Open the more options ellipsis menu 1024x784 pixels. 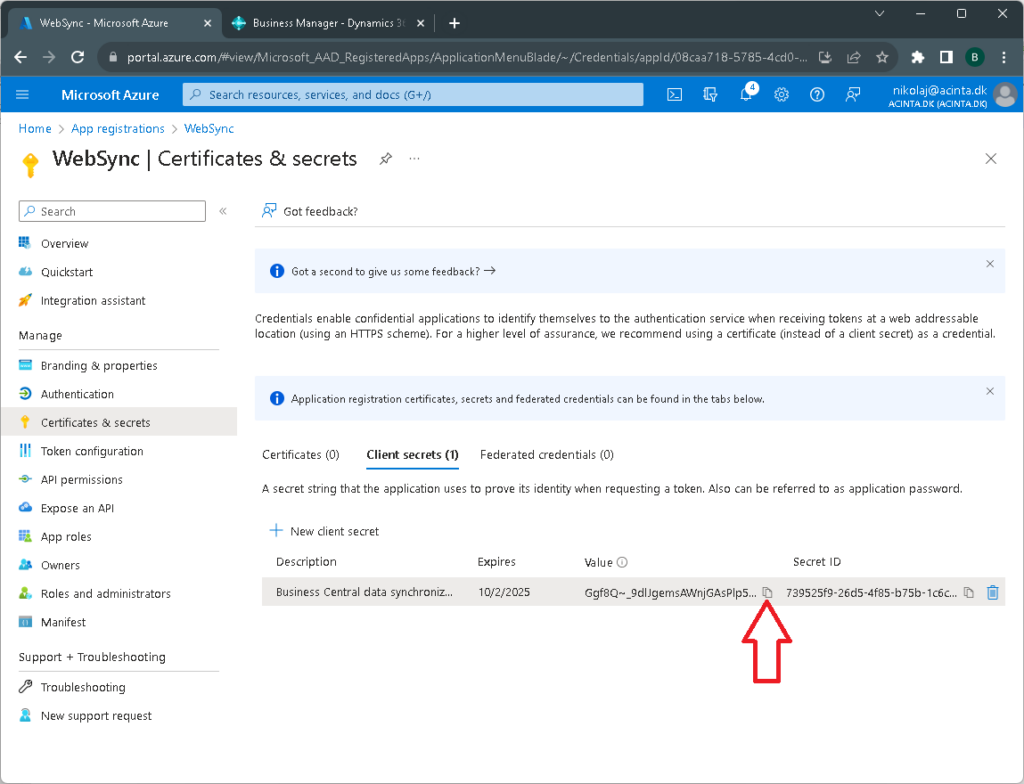[x=414, y=159]
